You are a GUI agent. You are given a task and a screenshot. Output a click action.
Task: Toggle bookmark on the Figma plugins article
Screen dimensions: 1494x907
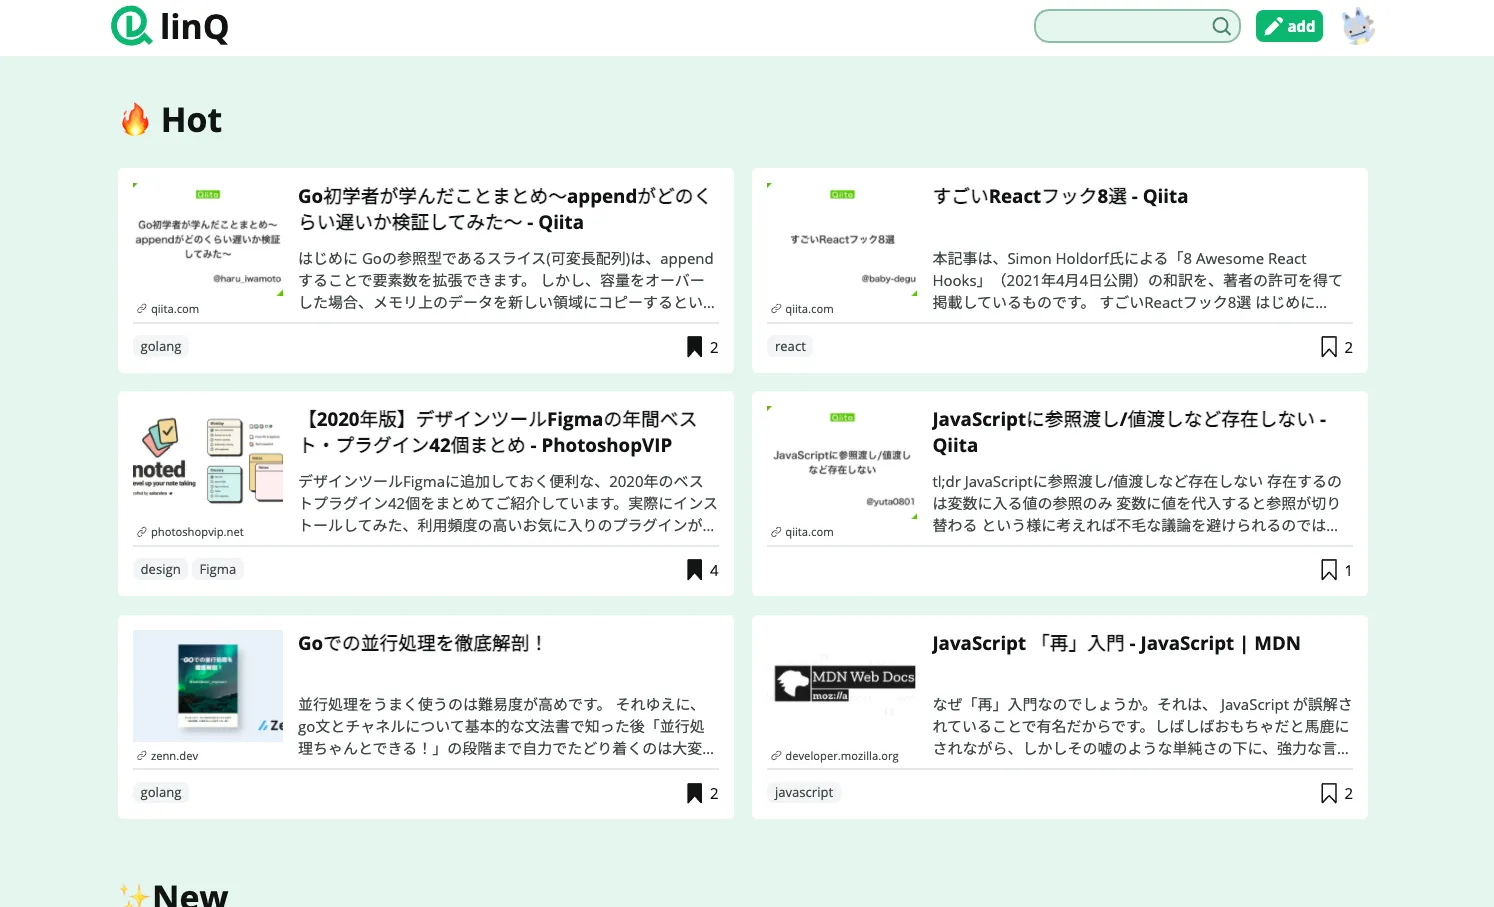coord(693,569)
